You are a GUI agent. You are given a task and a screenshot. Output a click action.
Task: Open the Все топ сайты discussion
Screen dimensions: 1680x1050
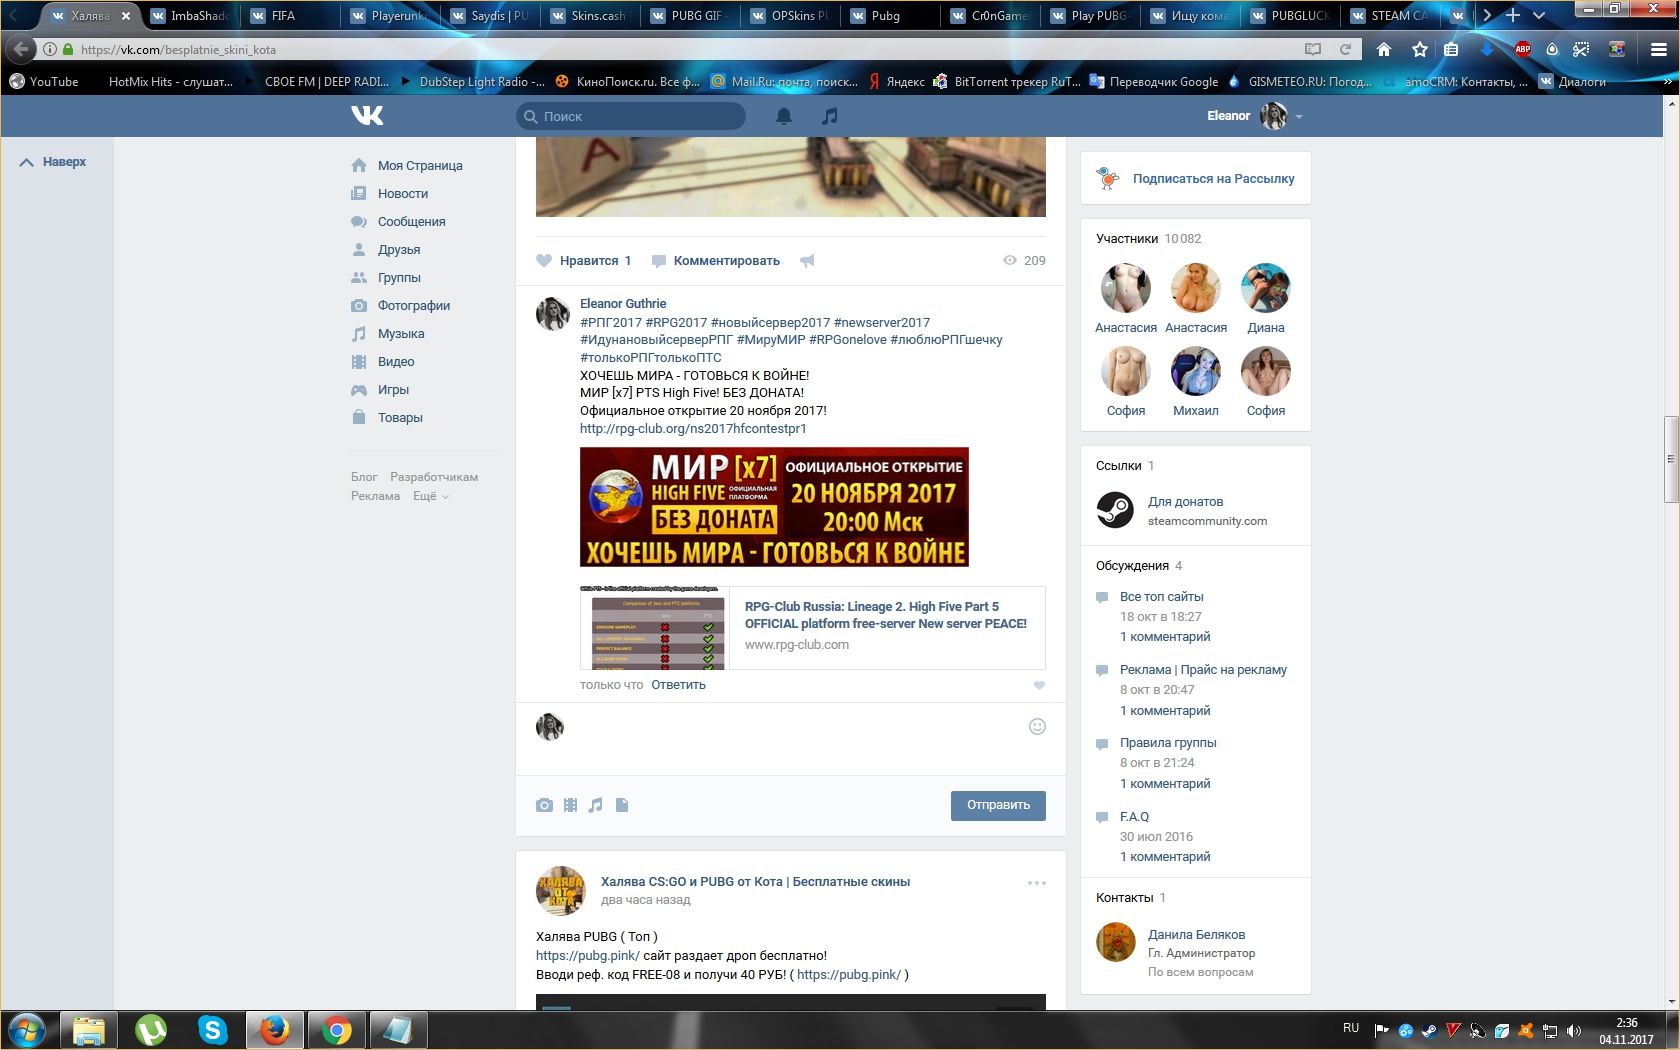click(x=1162, y=597)
